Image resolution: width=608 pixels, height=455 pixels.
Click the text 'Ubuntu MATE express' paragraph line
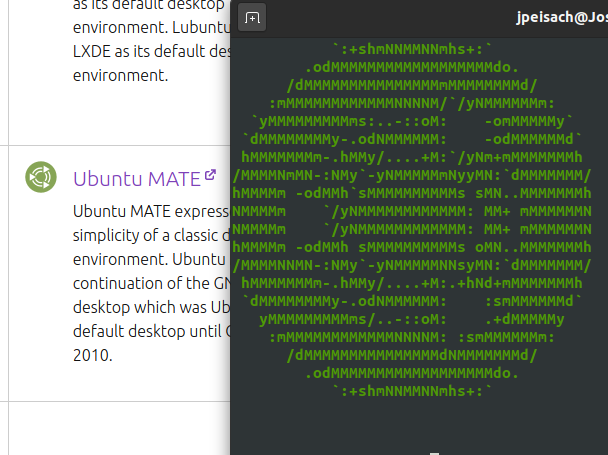[x=151, y=212]
